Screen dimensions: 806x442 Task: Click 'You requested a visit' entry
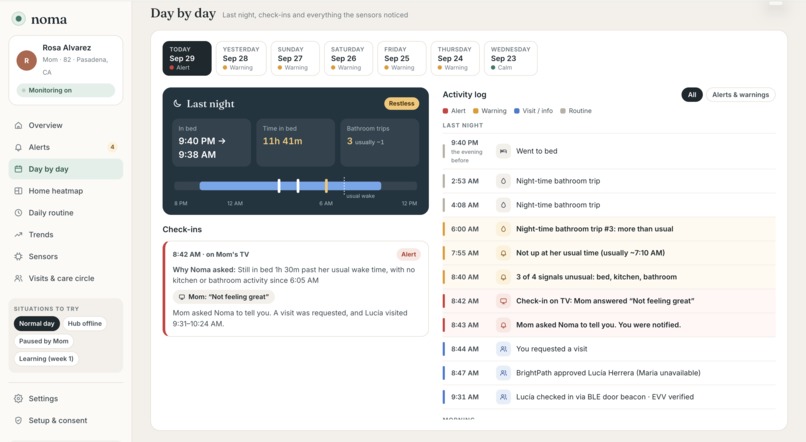(609, 349)
